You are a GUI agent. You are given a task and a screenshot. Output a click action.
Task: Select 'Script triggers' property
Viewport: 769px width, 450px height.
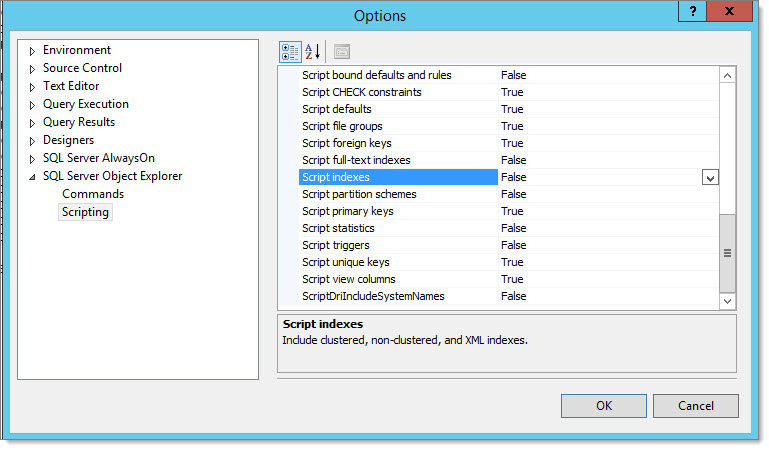(335, 245)
